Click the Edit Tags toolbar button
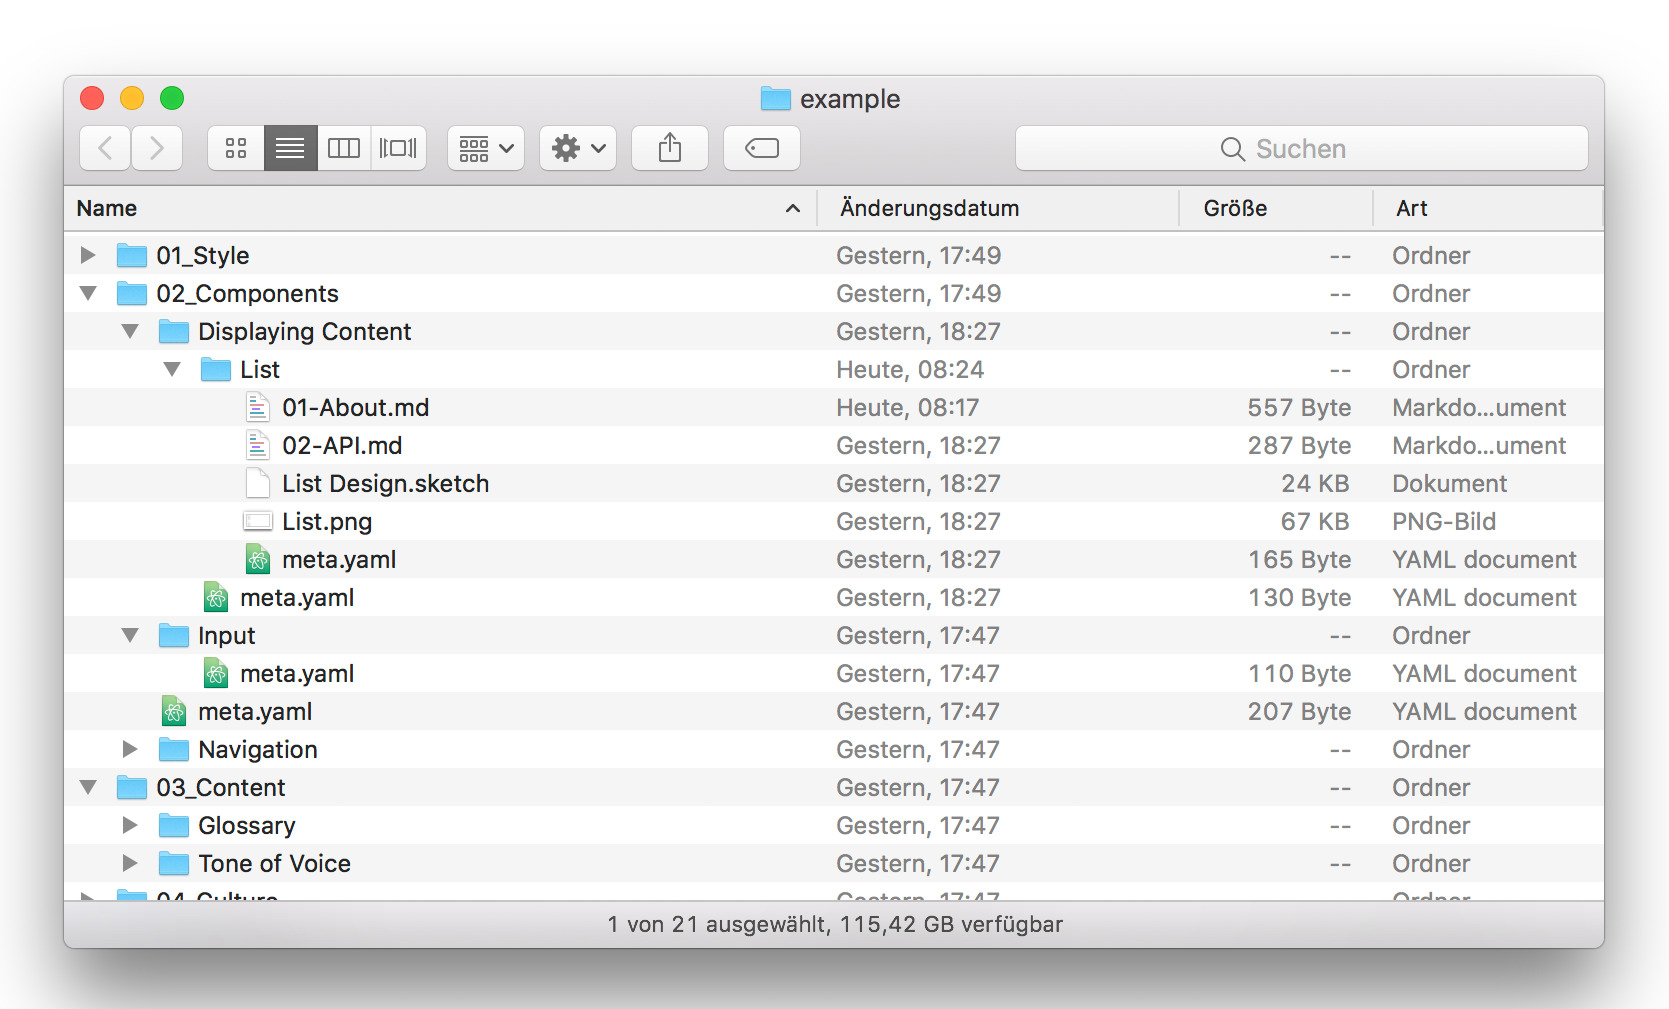The image size is (1669, 1009). pos(762,149)
